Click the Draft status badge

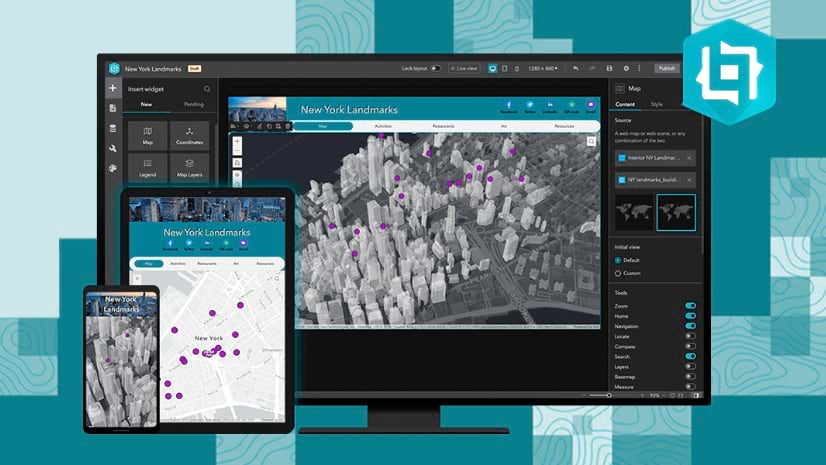[194, 68]
